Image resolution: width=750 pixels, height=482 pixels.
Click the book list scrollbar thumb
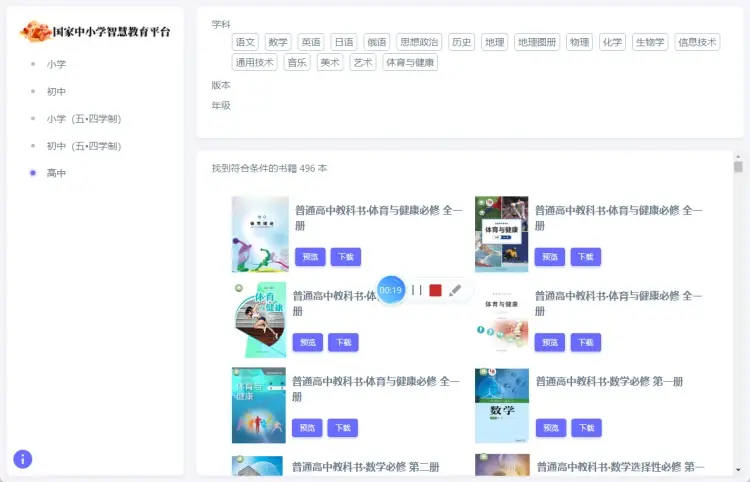738,167
